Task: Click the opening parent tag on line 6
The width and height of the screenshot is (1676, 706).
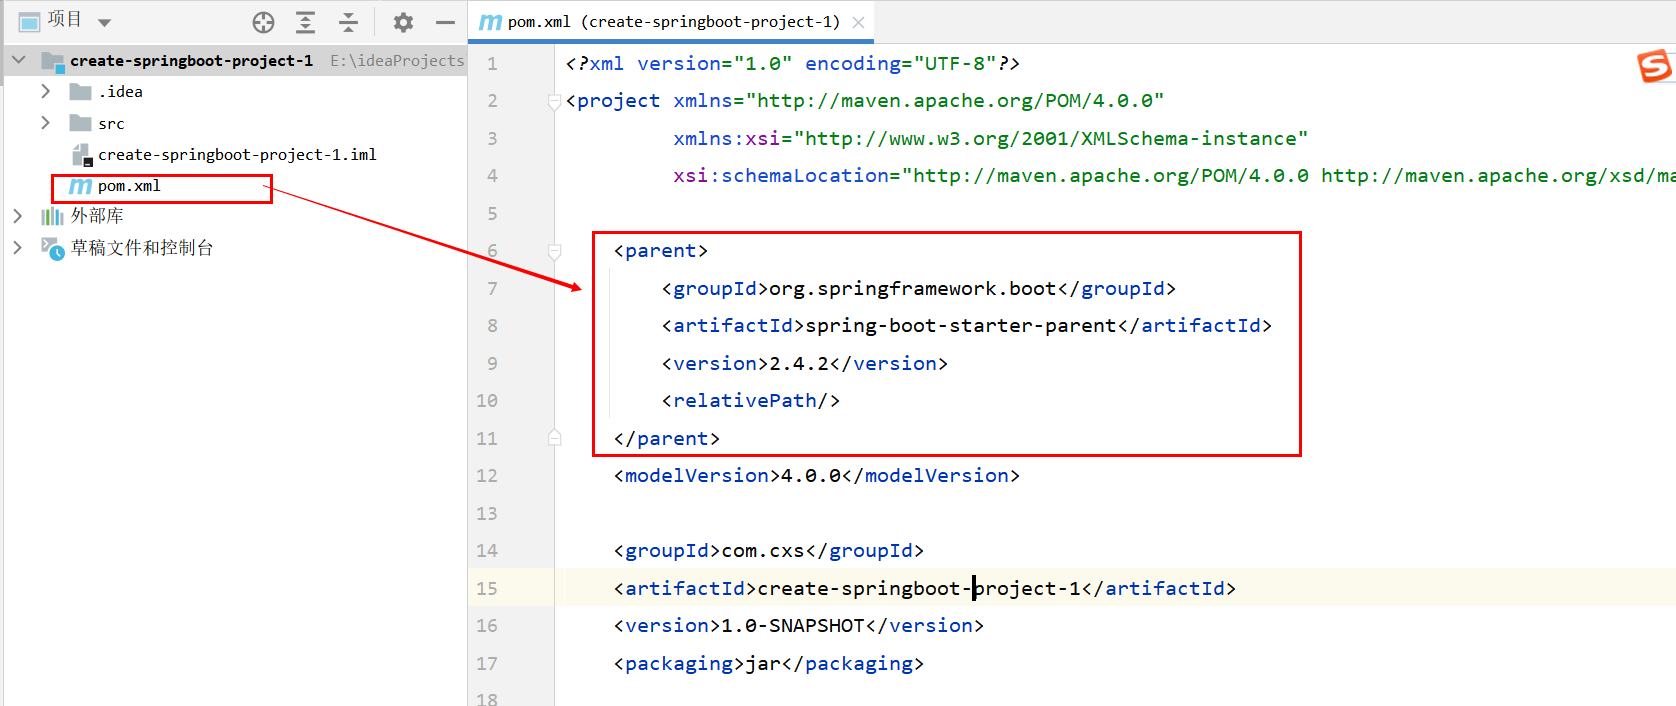Action: pyautogui.click(x=661, y=251)
